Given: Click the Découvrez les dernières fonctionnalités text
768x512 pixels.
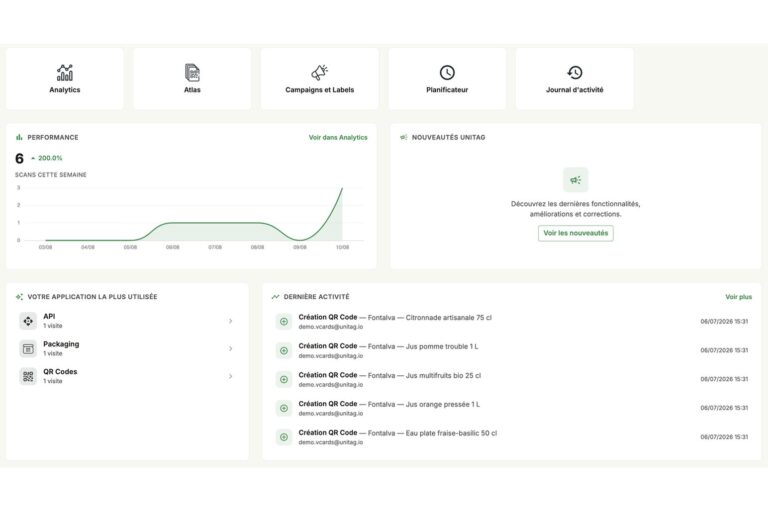Looking at the screenshot, I should (576, 209).
